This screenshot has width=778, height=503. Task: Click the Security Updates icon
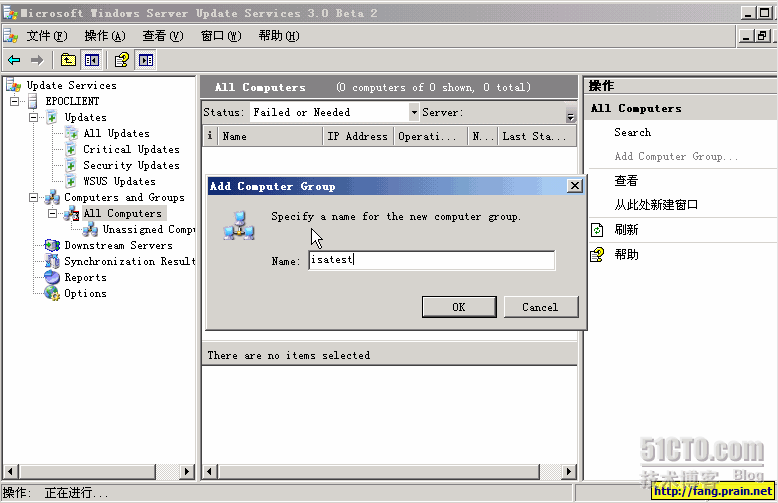pyautogui.click(x=71, y=165)
